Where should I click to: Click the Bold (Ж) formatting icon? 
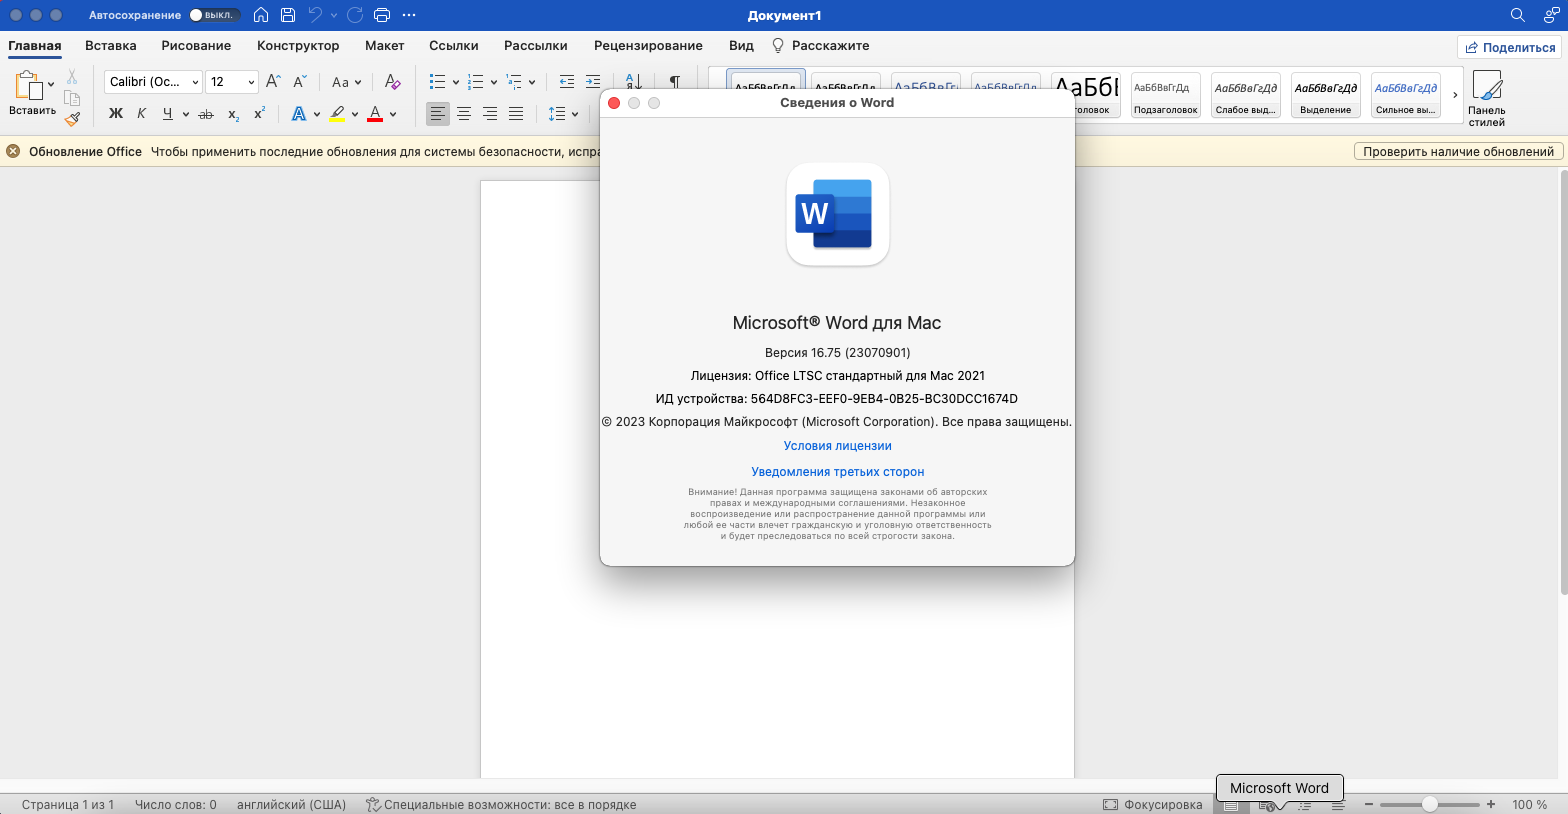click(x=116, y=114)
